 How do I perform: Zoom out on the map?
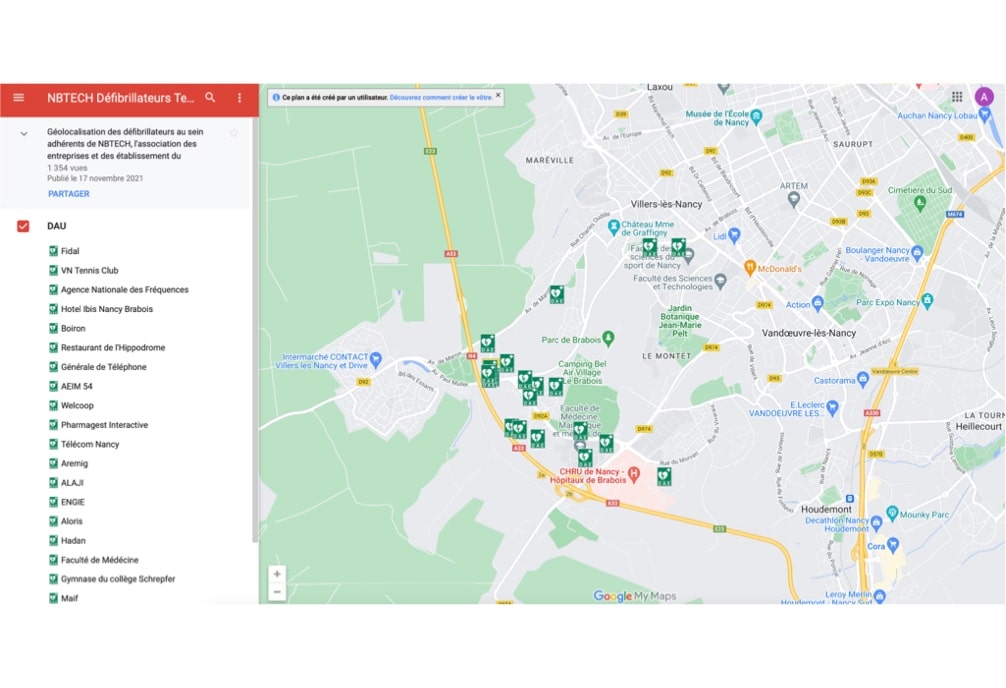277,592
